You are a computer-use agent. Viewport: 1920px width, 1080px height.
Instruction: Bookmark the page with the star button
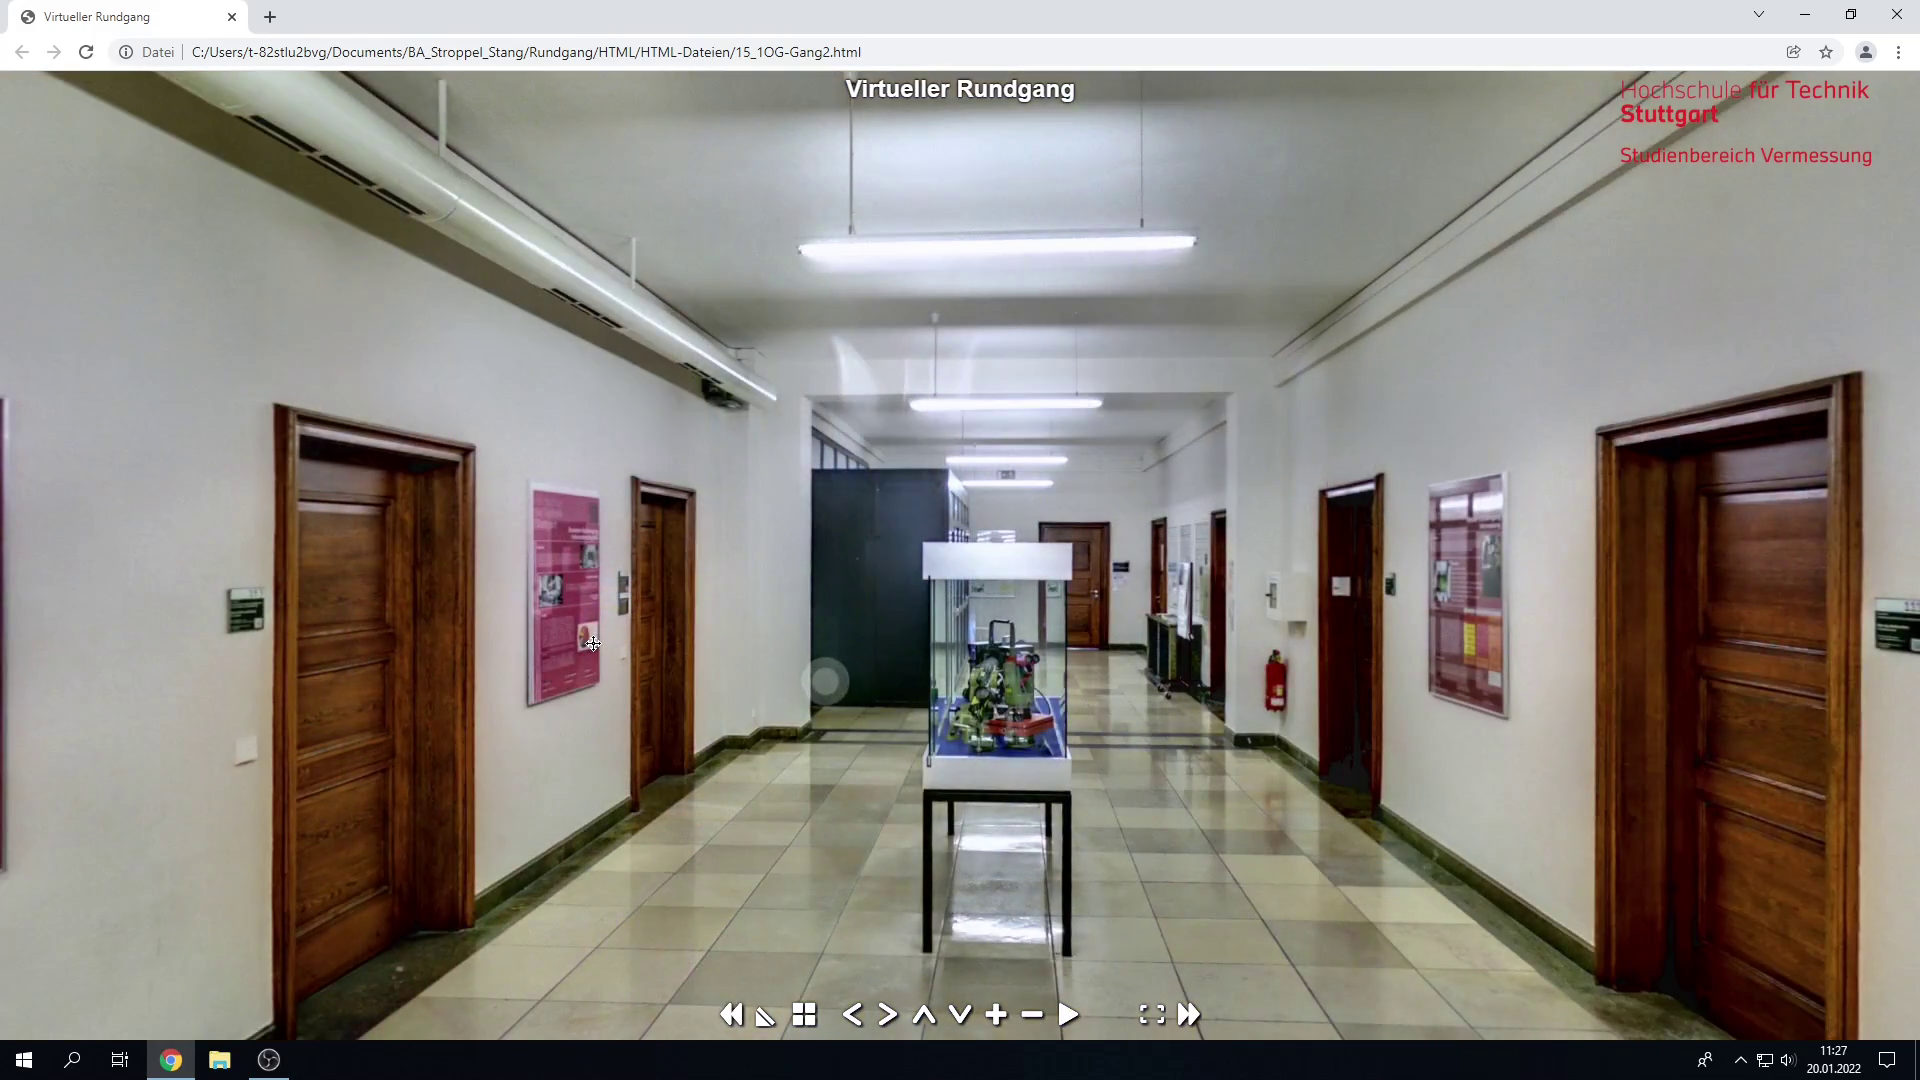(x=1827, y=52)
